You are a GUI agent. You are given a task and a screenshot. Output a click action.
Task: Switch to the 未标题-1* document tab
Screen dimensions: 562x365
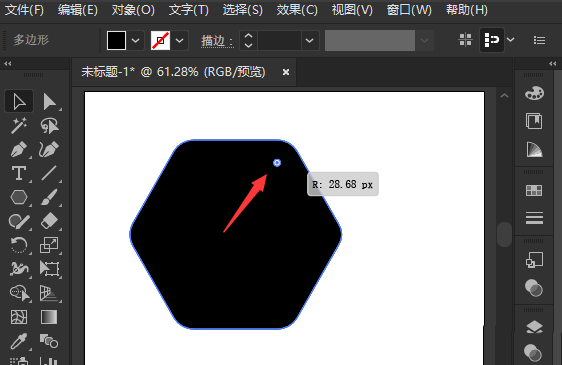[173, 72]
